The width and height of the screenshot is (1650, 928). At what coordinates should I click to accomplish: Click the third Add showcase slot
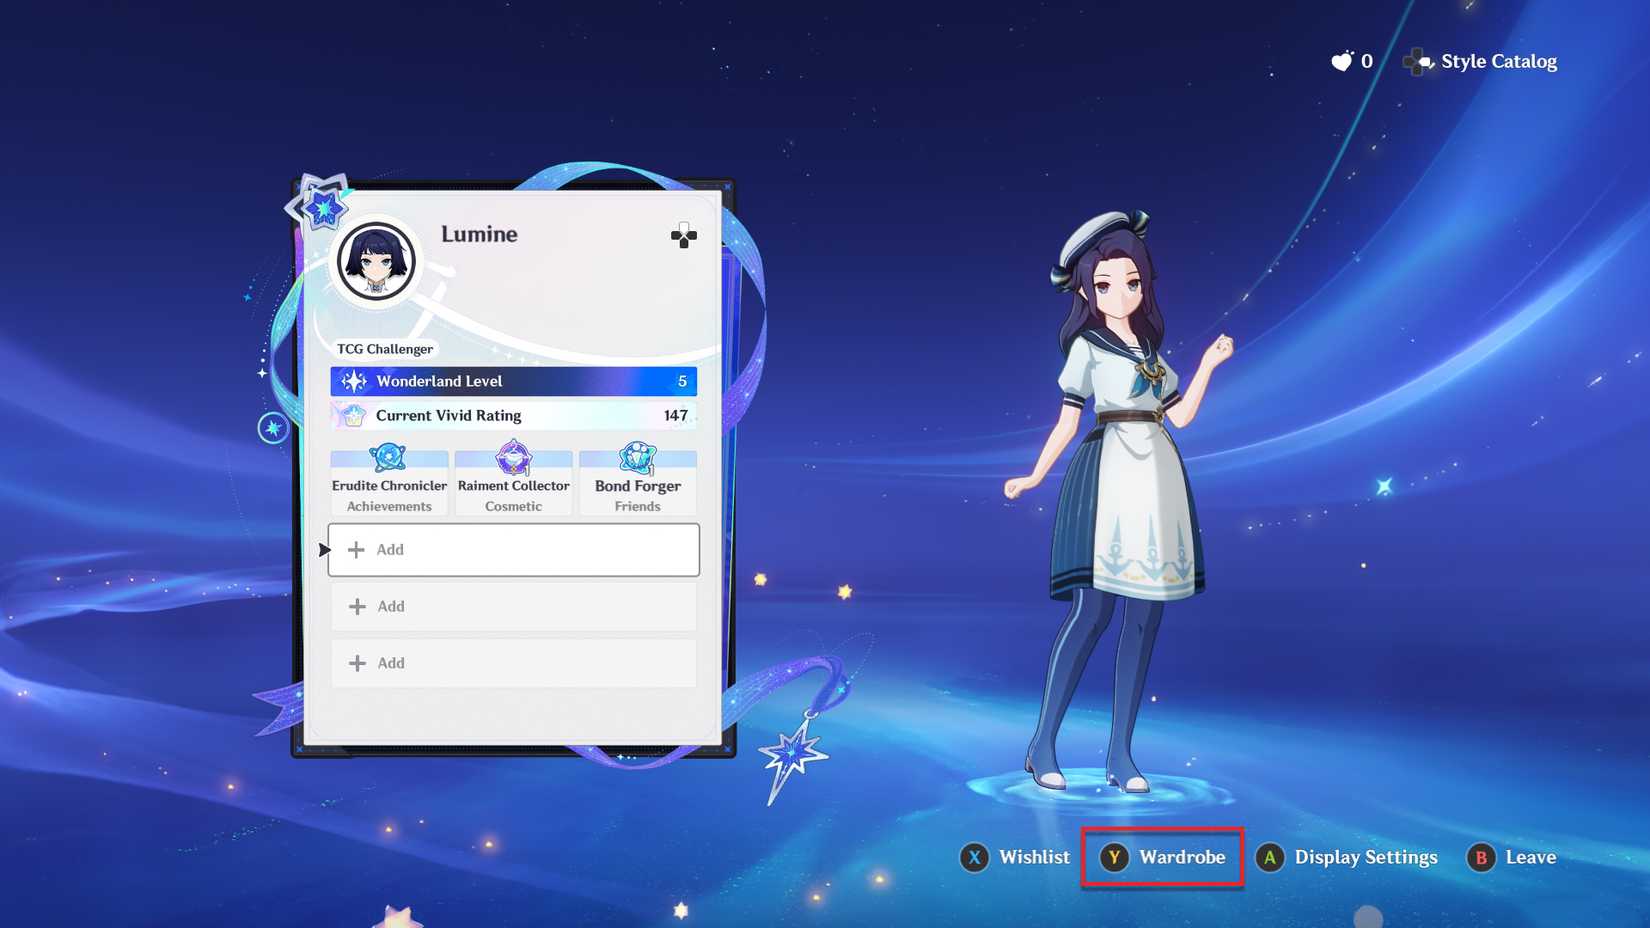pos(513,662)
